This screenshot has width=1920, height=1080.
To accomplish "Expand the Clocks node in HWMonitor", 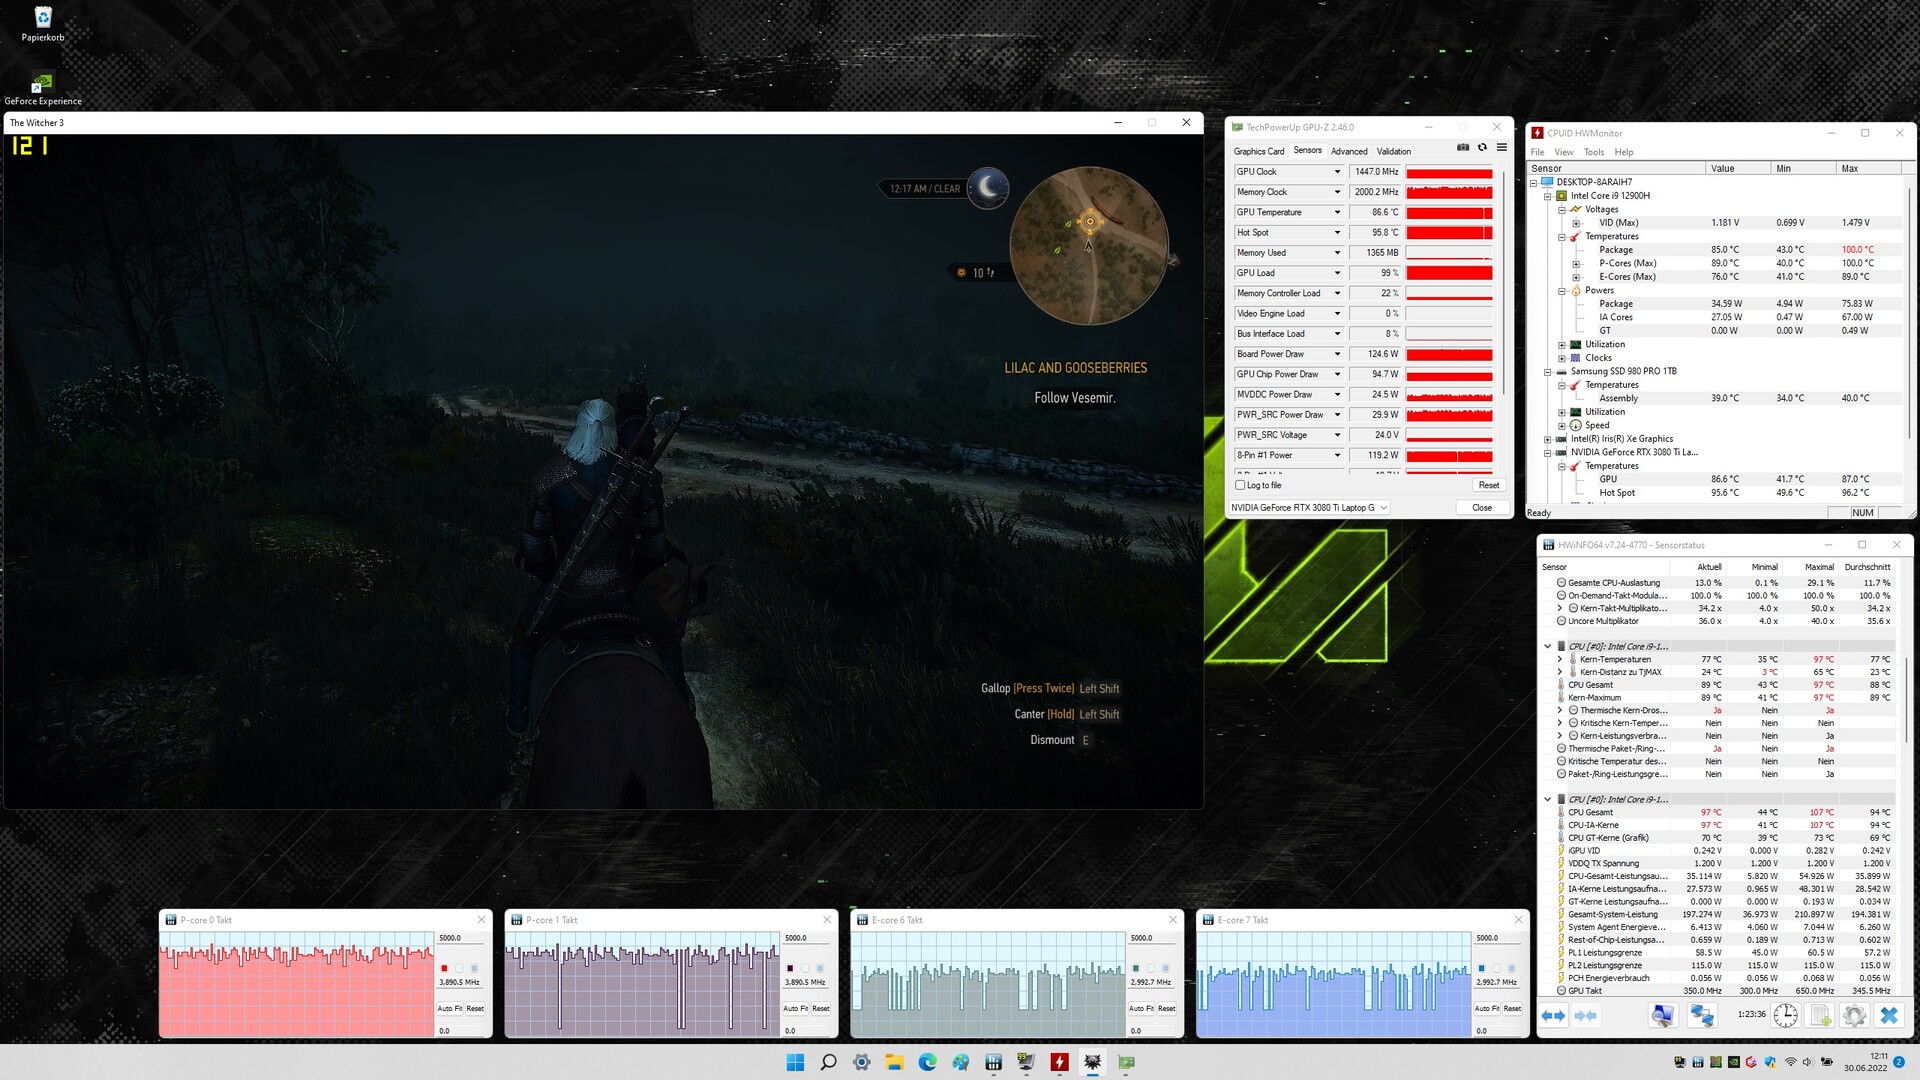I will (x=1562, y=358).
